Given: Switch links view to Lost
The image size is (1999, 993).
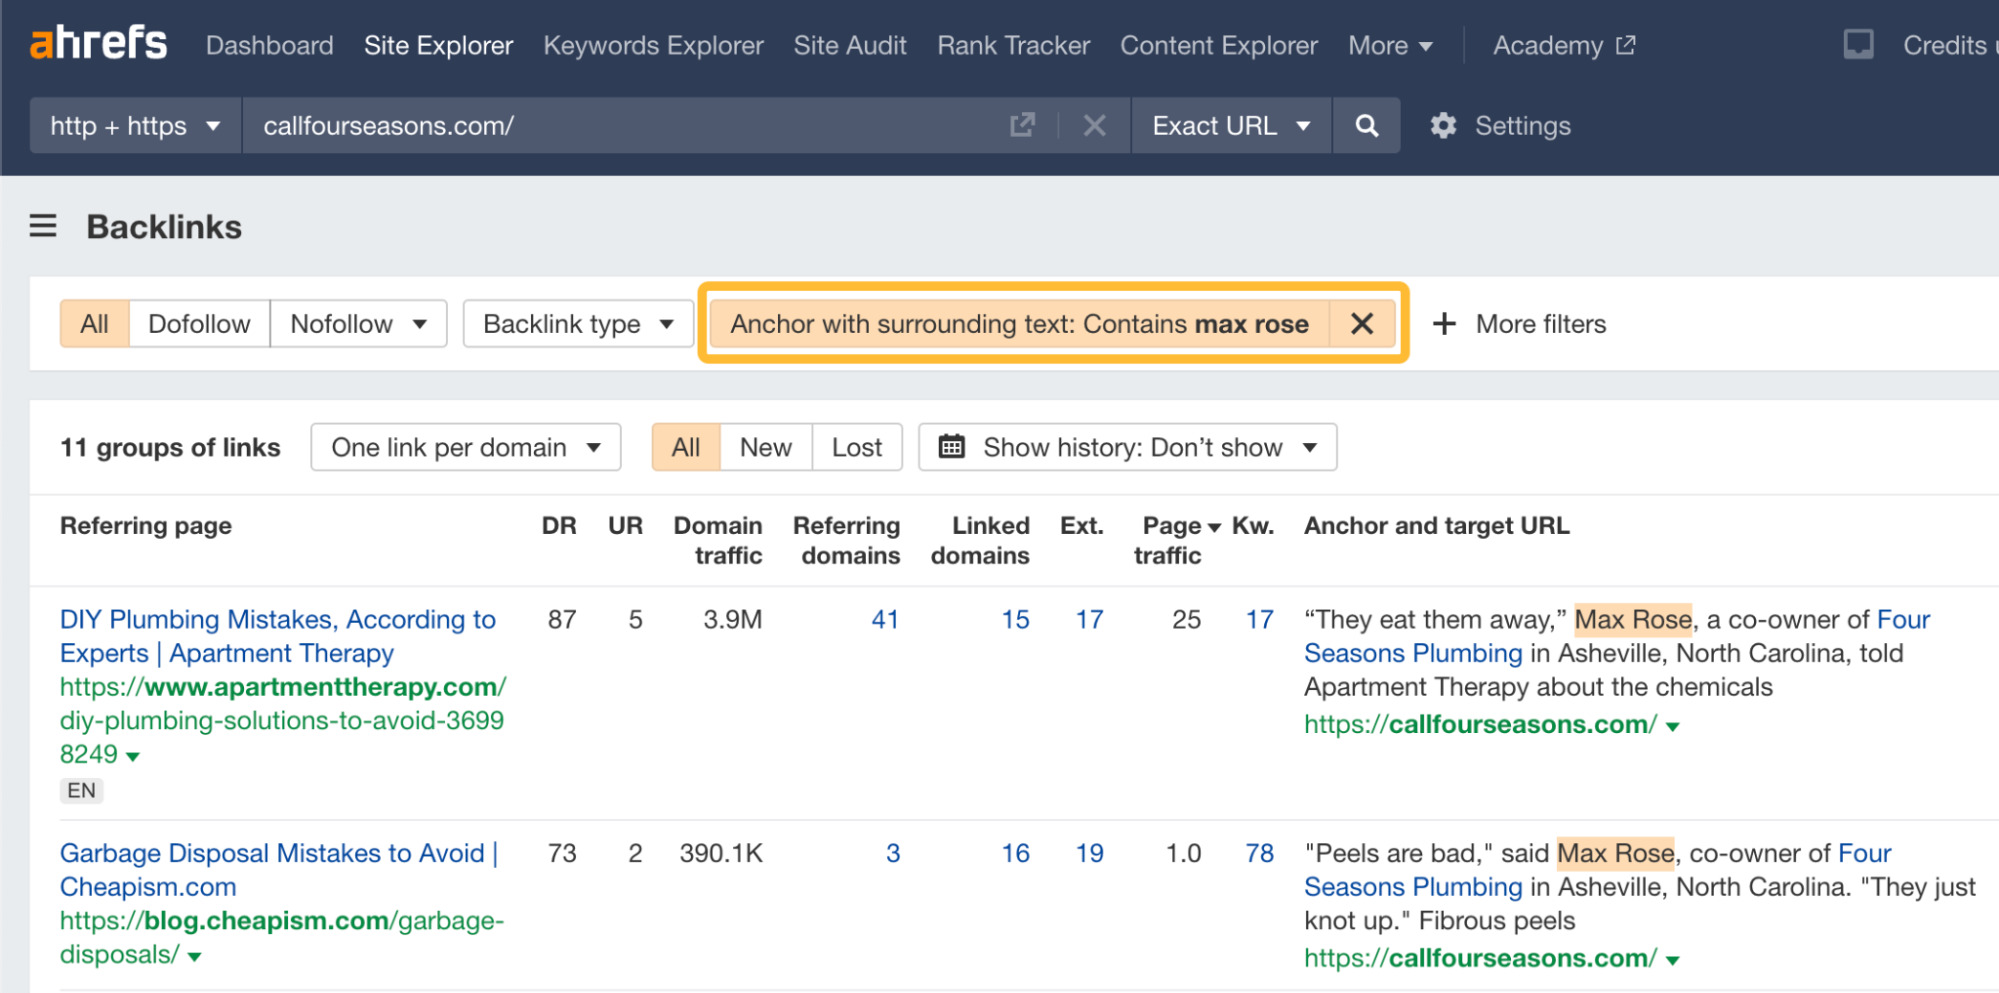Looking at the screenshot, I should [x=856, y=447].
